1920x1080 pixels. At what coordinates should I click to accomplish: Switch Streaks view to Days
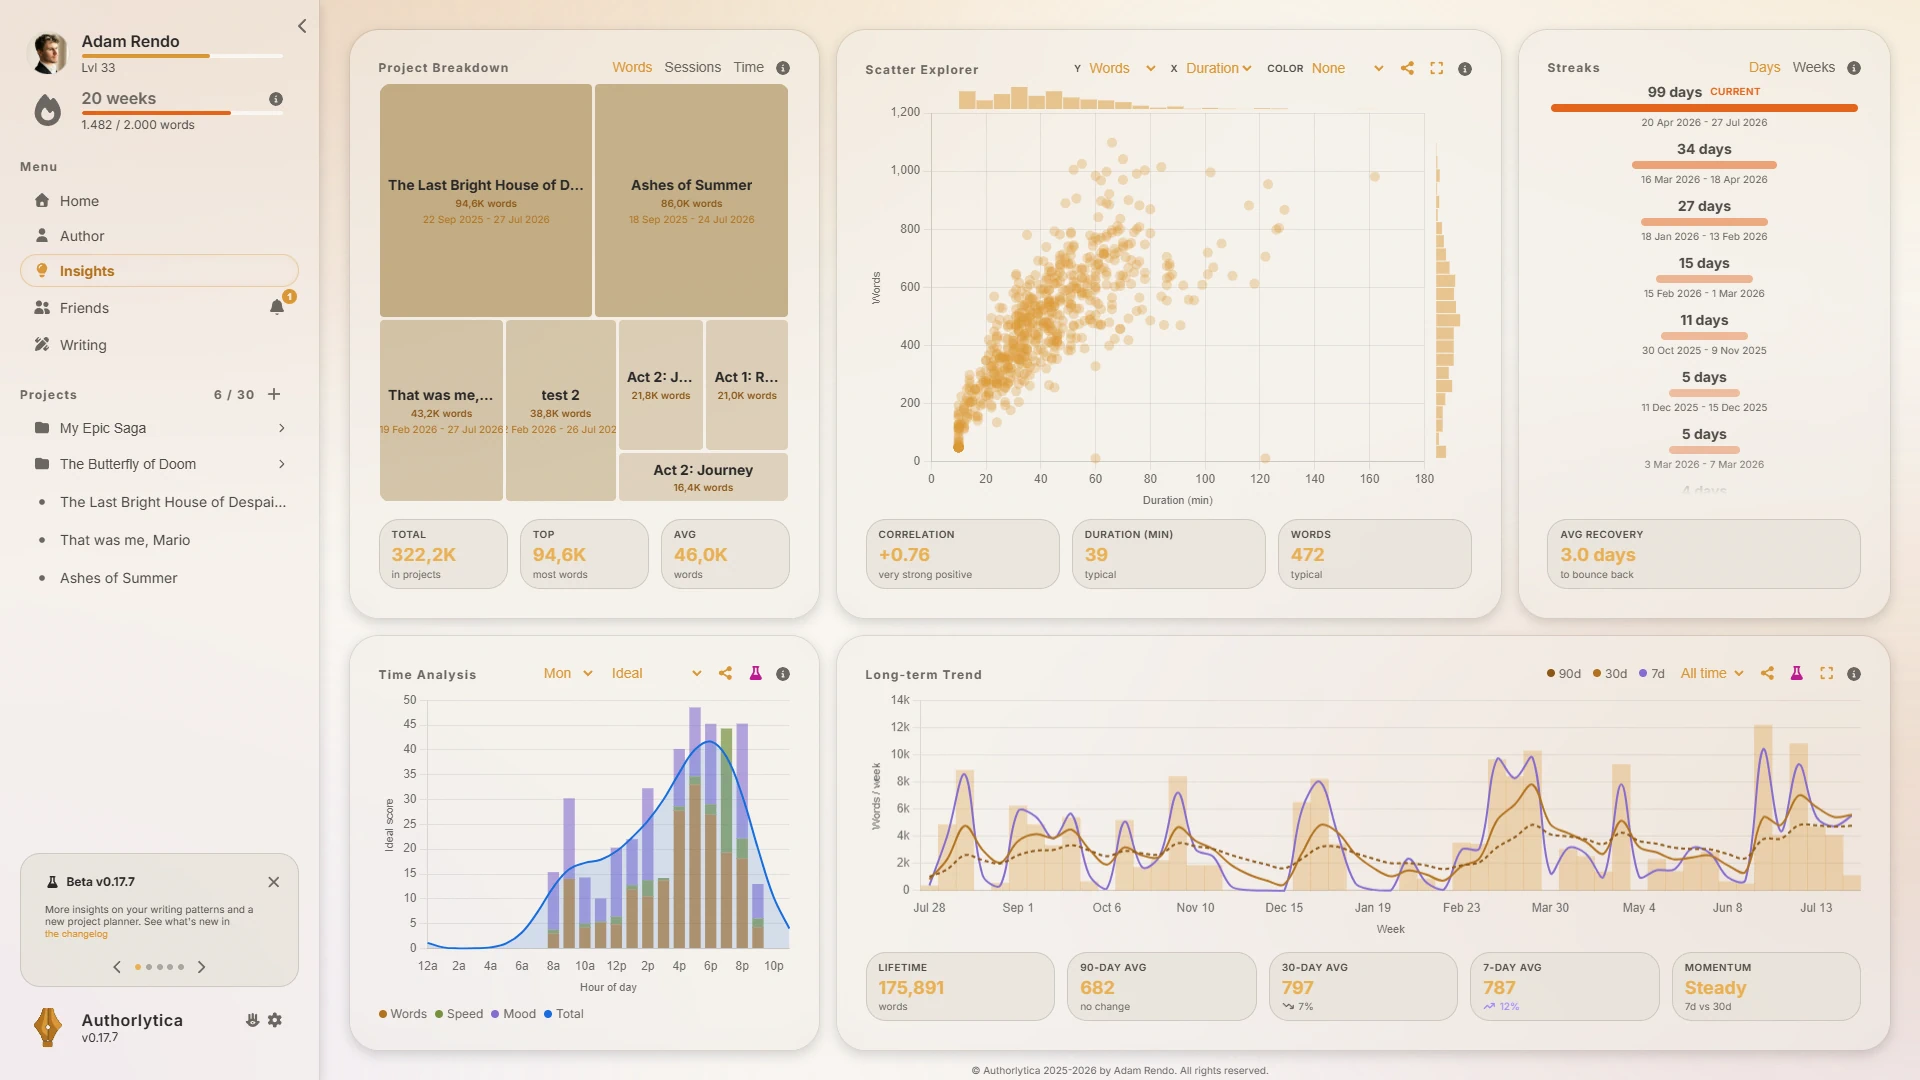click(x=1764, y=67)
